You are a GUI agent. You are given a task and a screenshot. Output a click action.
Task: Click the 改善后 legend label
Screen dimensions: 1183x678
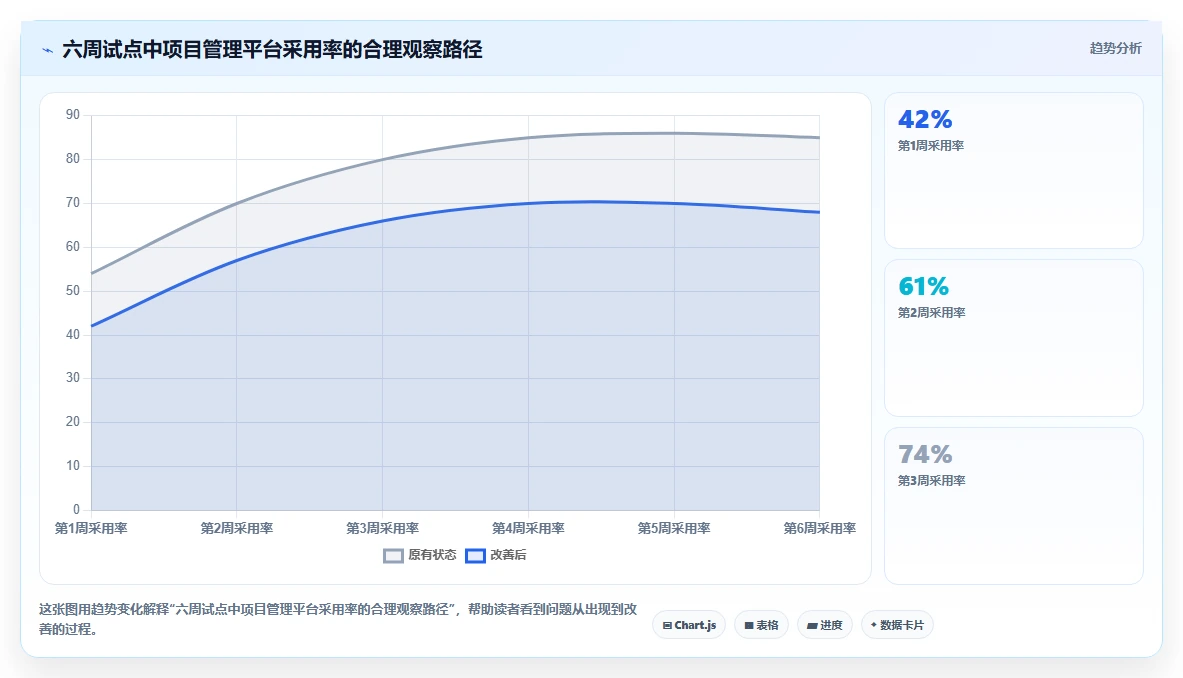click(509, 555)
